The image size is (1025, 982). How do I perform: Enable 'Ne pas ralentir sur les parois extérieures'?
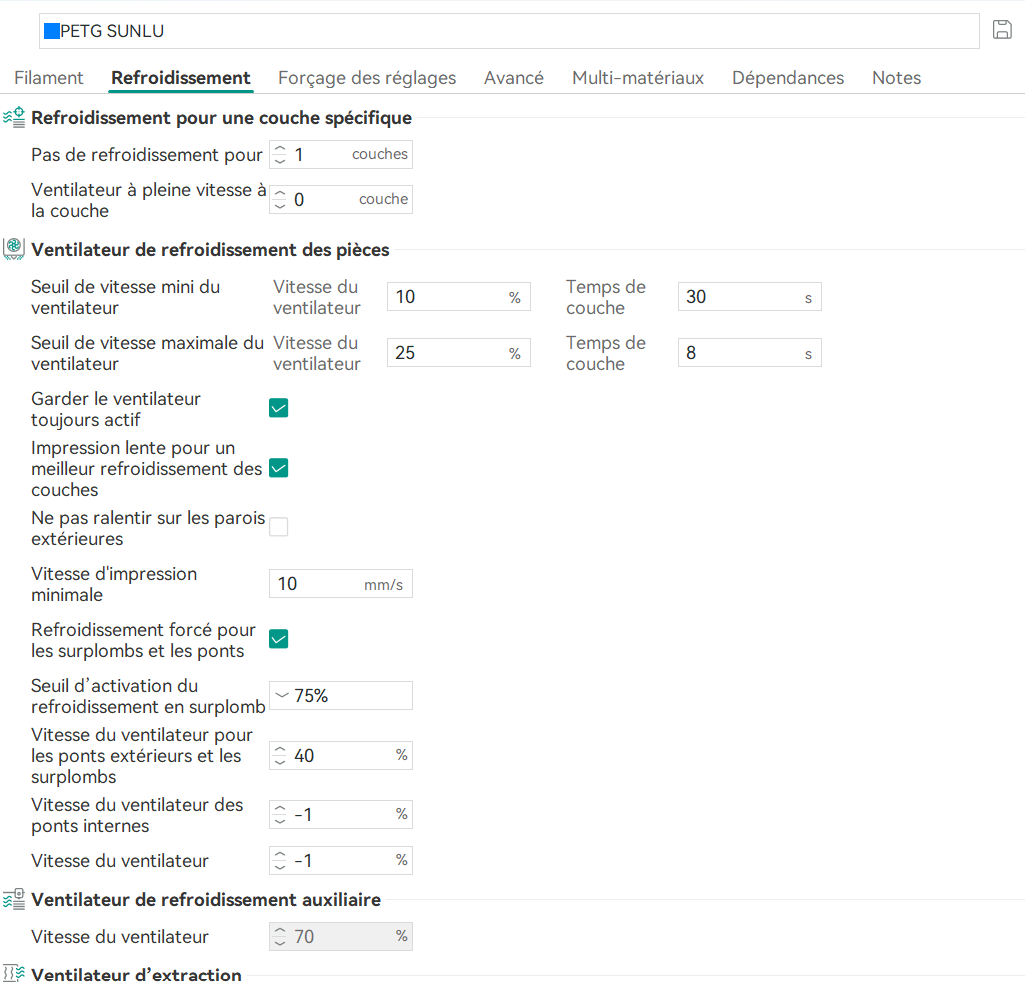(x=279, y=527)
